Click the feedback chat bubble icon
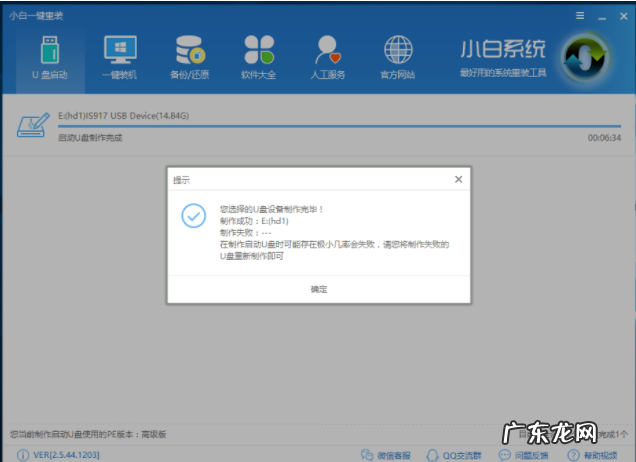Image resolution: width=636 pixels, height=462 pixels. 505,455
